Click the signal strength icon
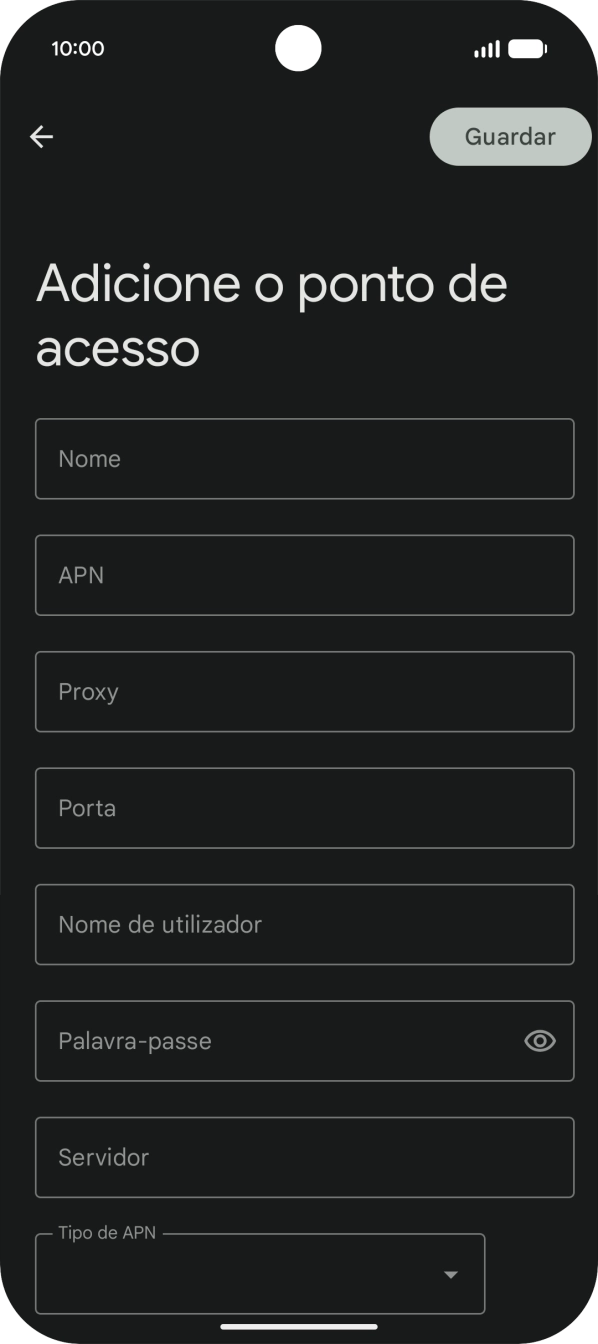The width and height of the screenshot is (598, 1344). (486, 48)
